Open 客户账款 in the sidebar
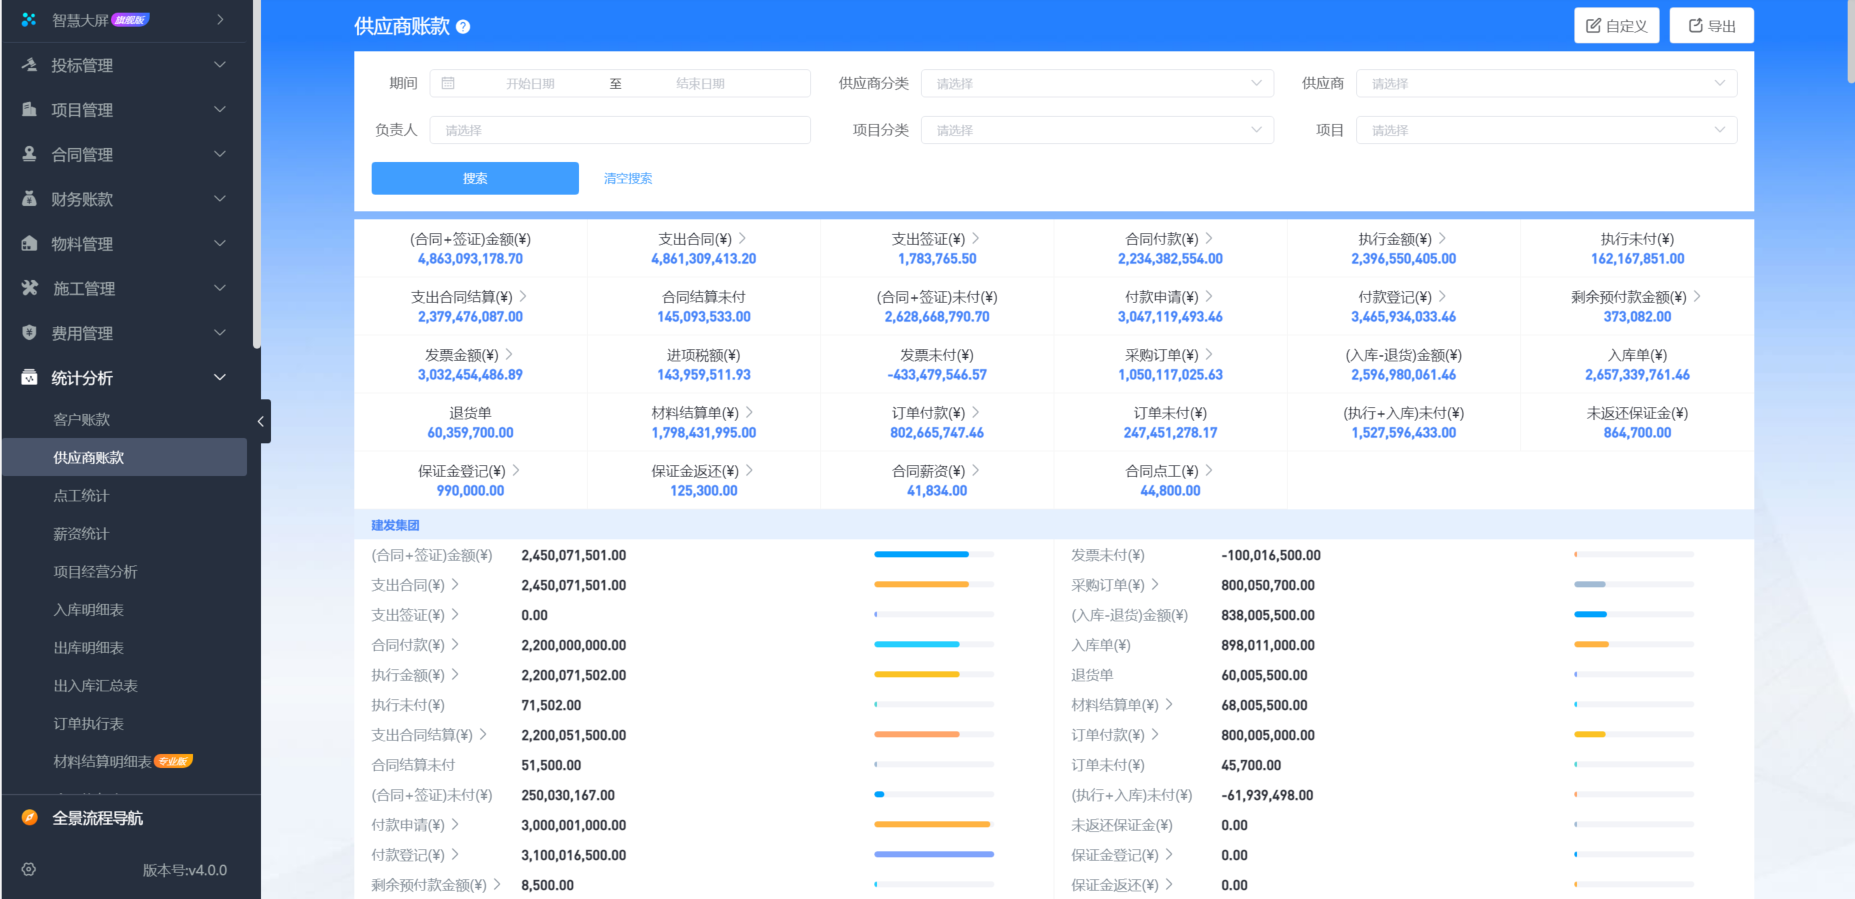 click(x=82, y=420)
